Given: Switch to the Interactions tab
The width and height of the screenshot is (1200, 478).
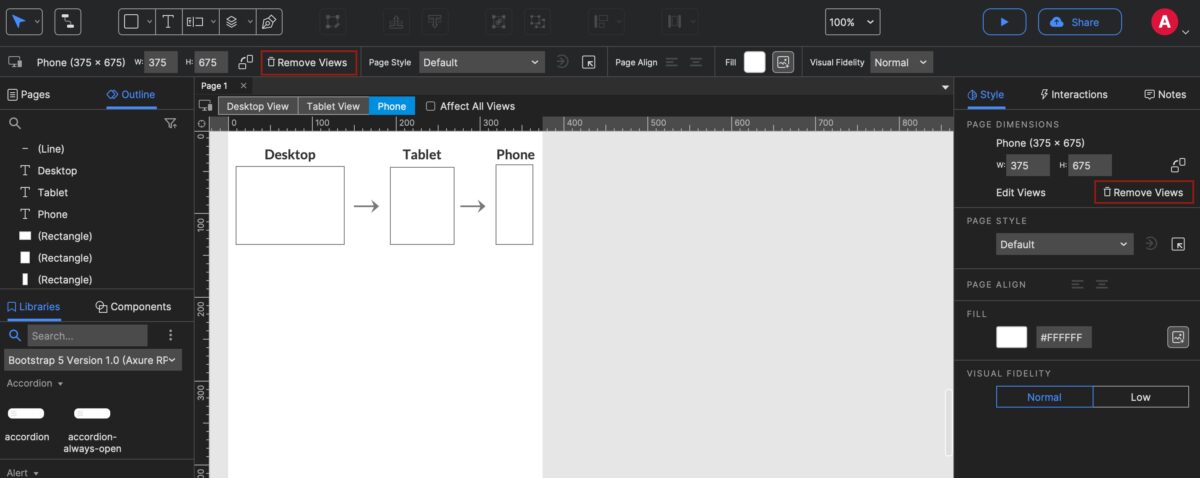Looking at the screenshot, I should (1074, 94).
